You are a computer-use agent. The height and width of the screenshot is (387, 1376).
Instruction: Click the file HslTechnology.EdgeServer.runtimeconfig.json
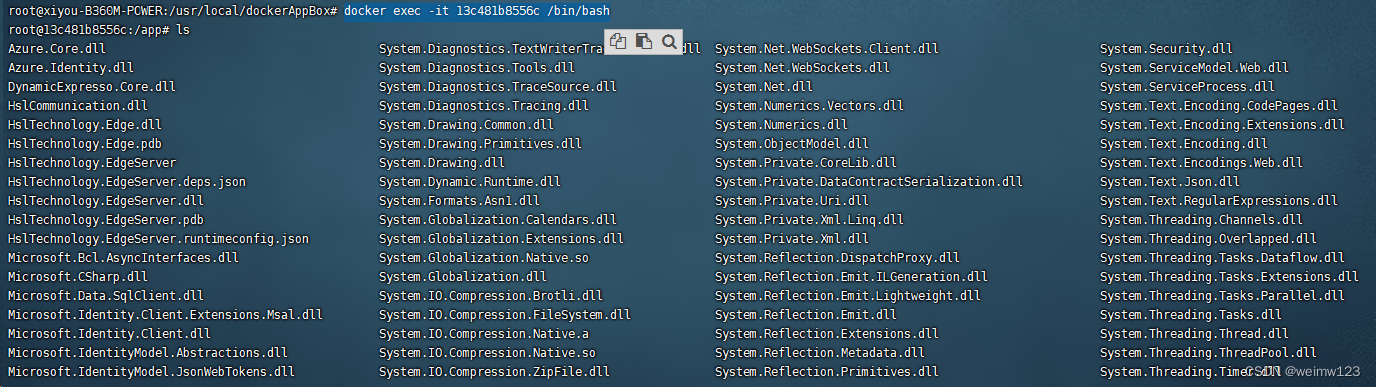point(159,238)
